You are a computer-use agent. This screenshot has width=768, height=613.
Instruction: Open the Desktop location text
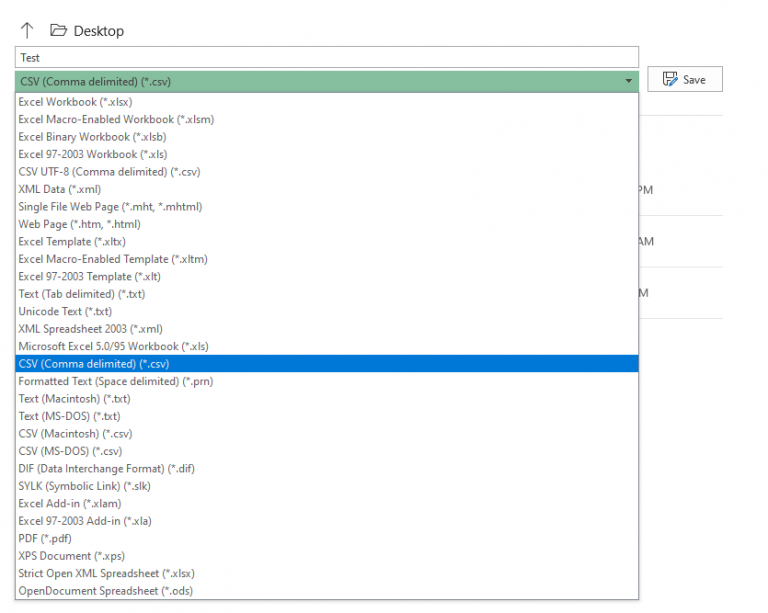click(x=98, y=31)
